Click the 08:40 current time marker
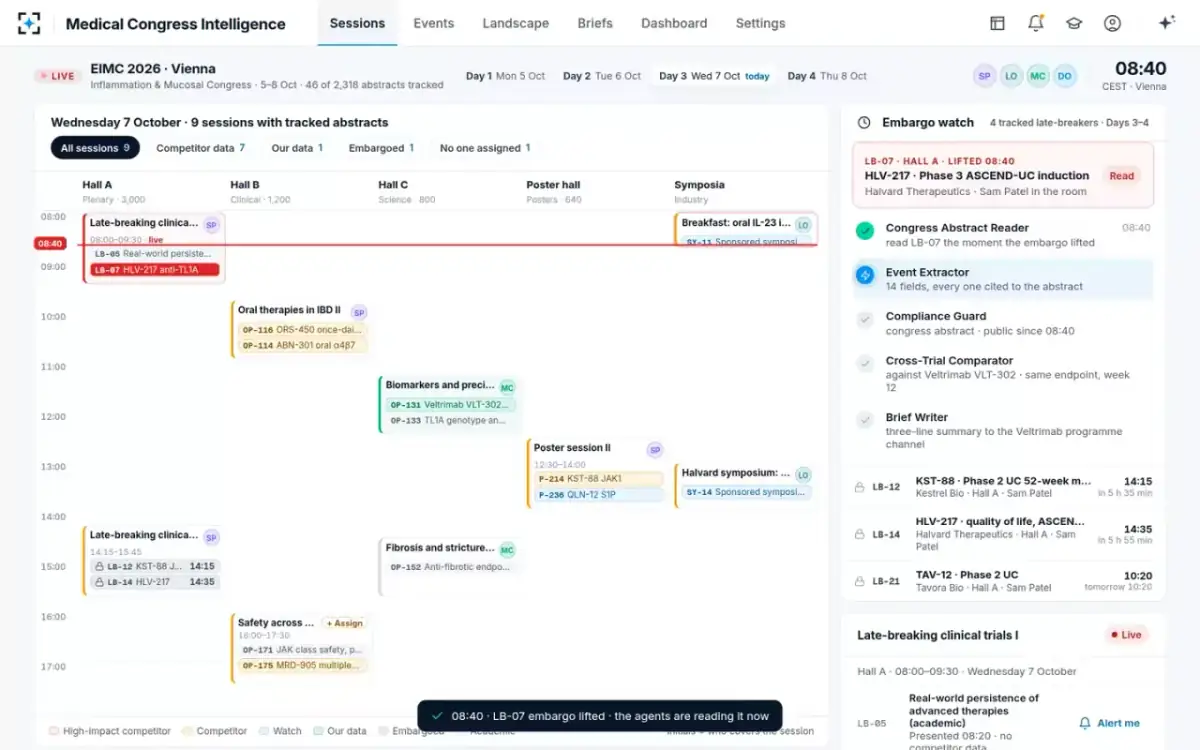Image resolution: width=1200 pixels, height=750 pixels. coord(50,244)
